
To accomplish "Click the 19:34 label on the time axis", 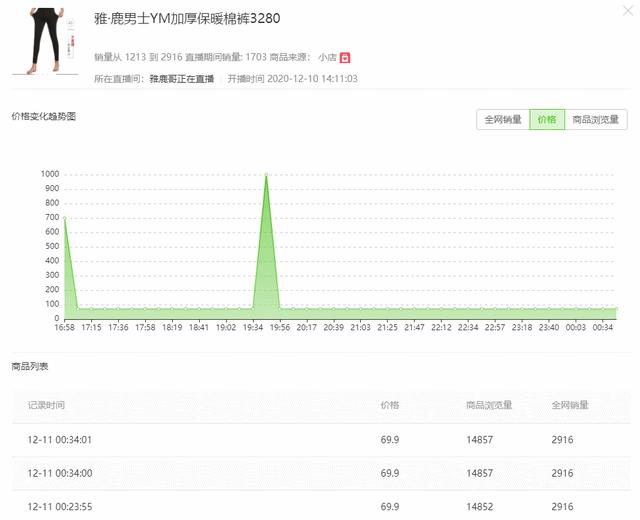I will pos(253,327).
